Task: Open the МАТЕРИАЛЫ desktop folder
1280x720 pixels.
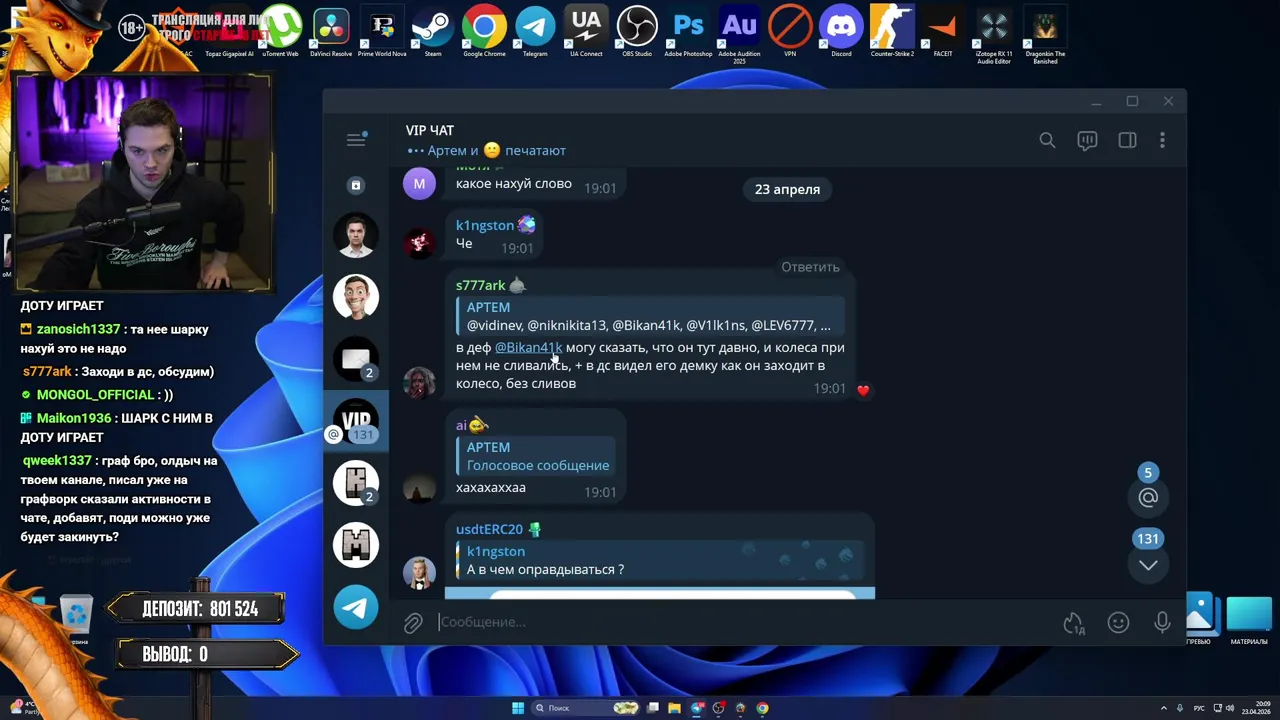Action: coord(1248,620)
